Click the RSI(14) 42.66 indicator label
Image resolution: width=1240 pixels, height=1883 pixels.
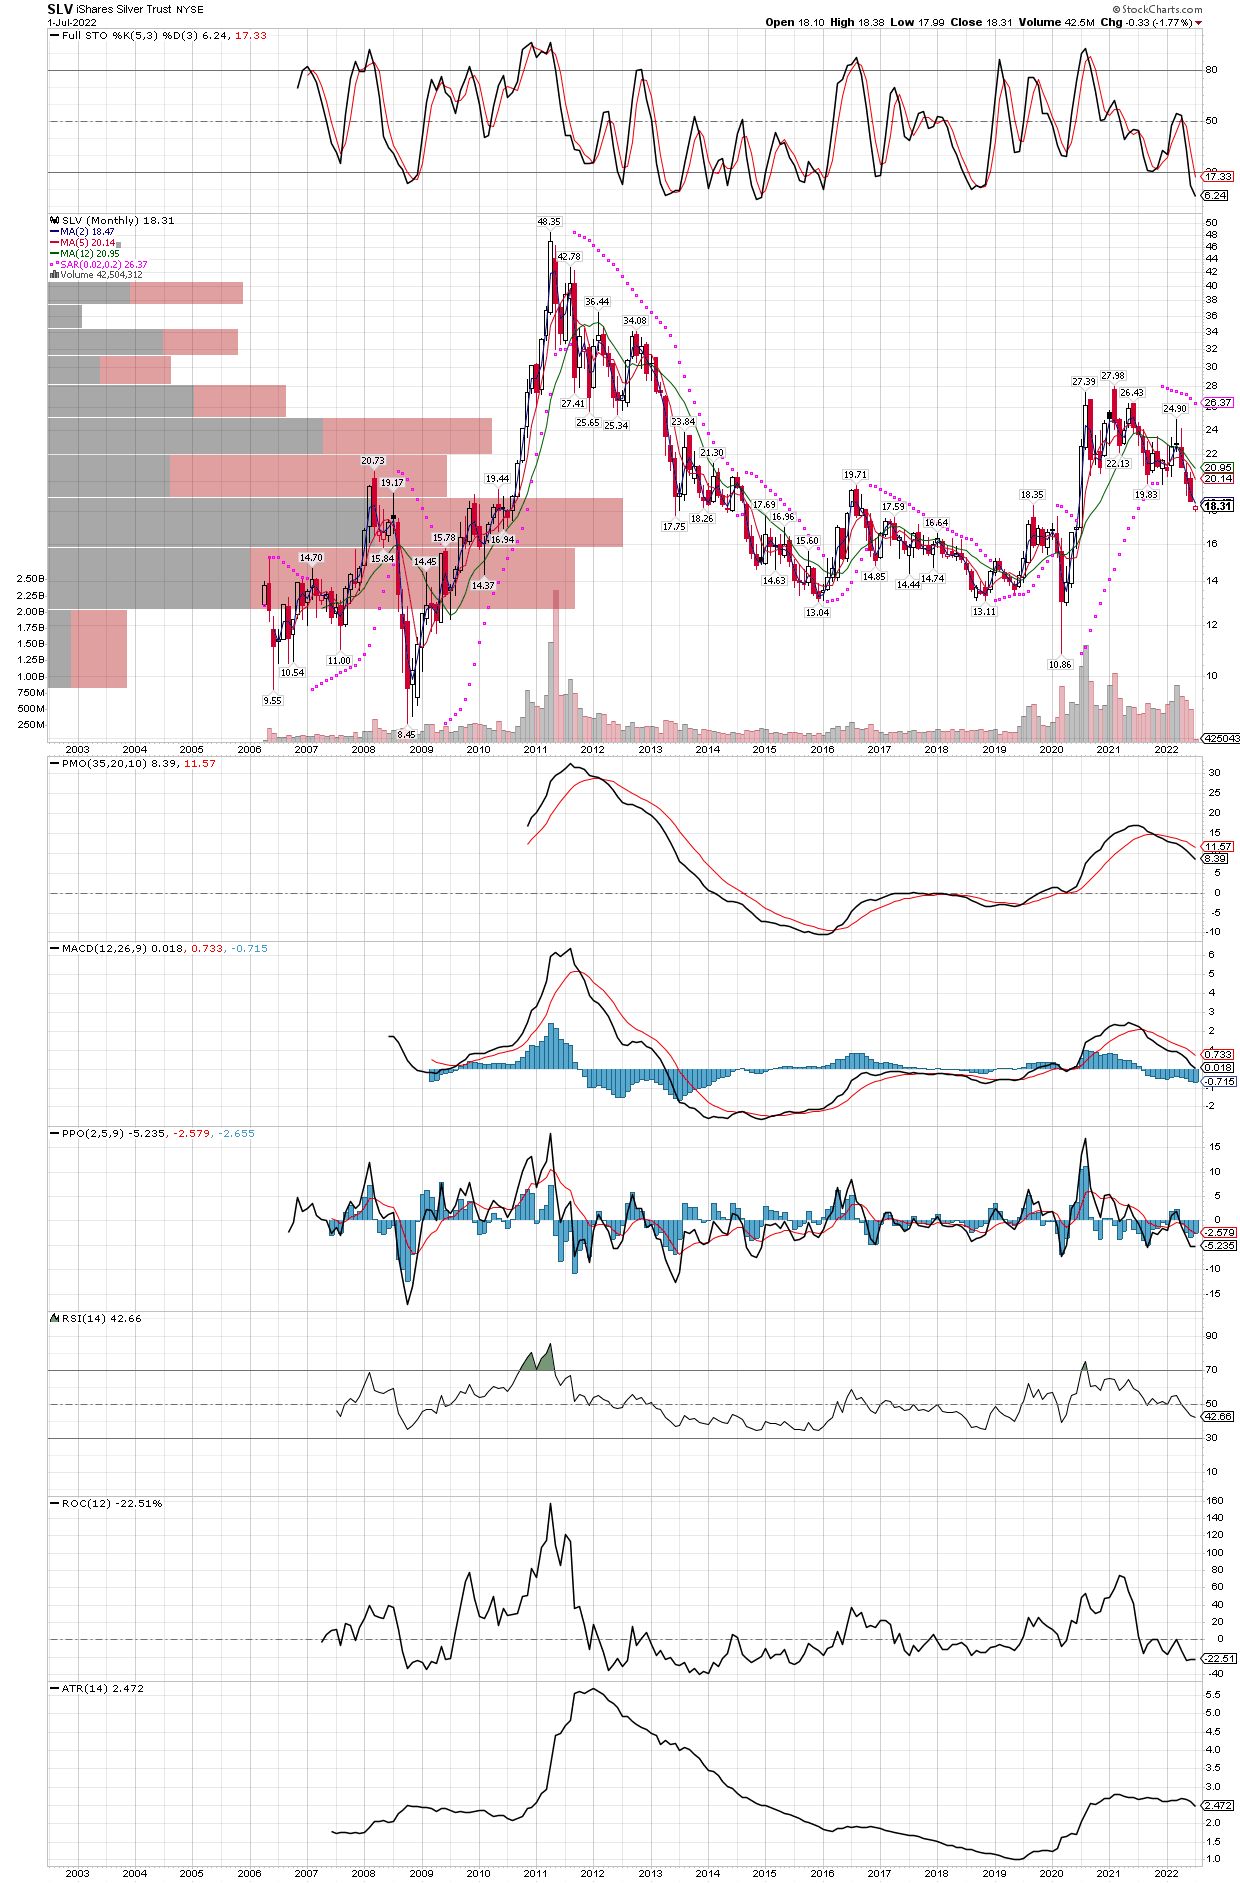tap(102, 1318)
